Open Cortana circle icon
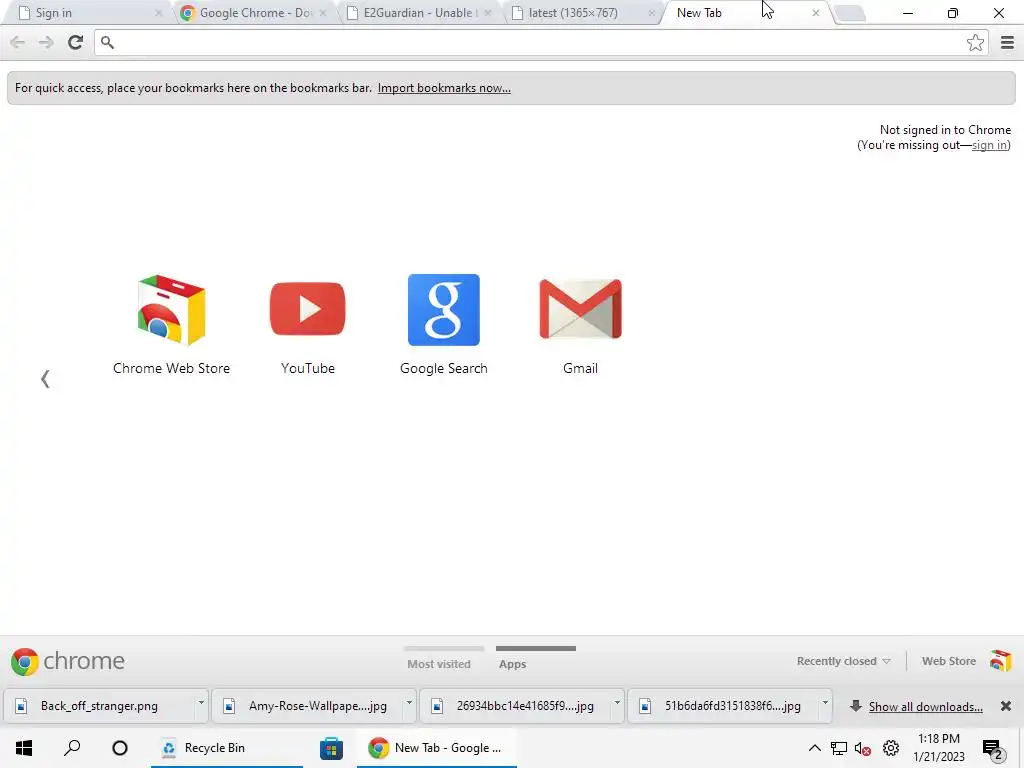 [x=120, y=748]
